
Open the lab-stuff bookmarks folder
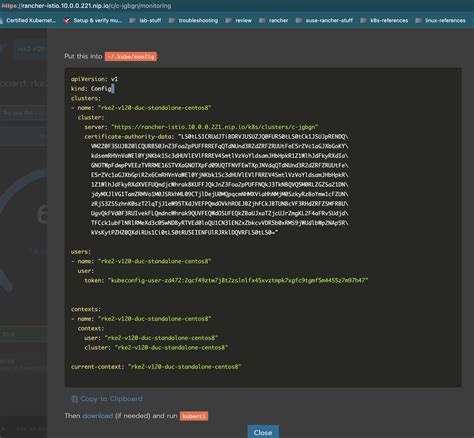pos(146,20)
